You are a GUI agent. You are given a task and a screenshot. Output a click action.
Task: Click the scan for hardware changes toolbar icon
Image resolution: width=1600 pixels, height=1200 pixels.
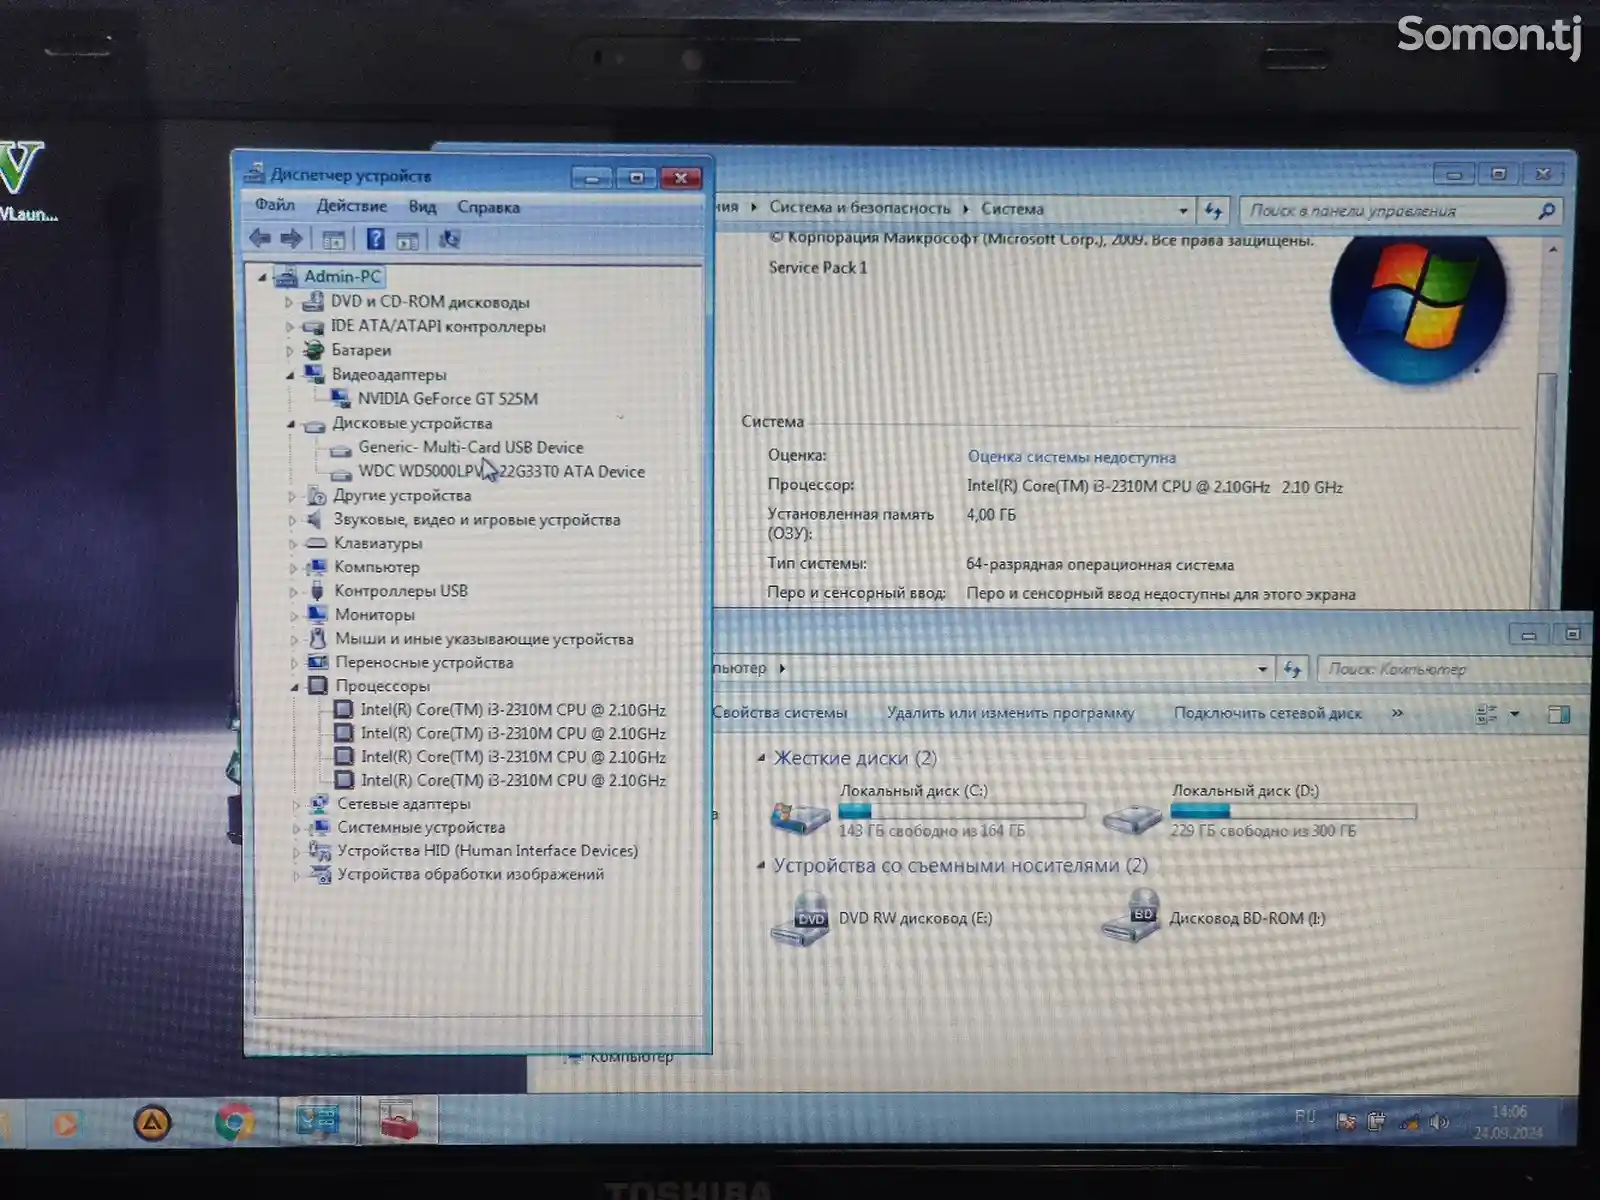(449, 239)
